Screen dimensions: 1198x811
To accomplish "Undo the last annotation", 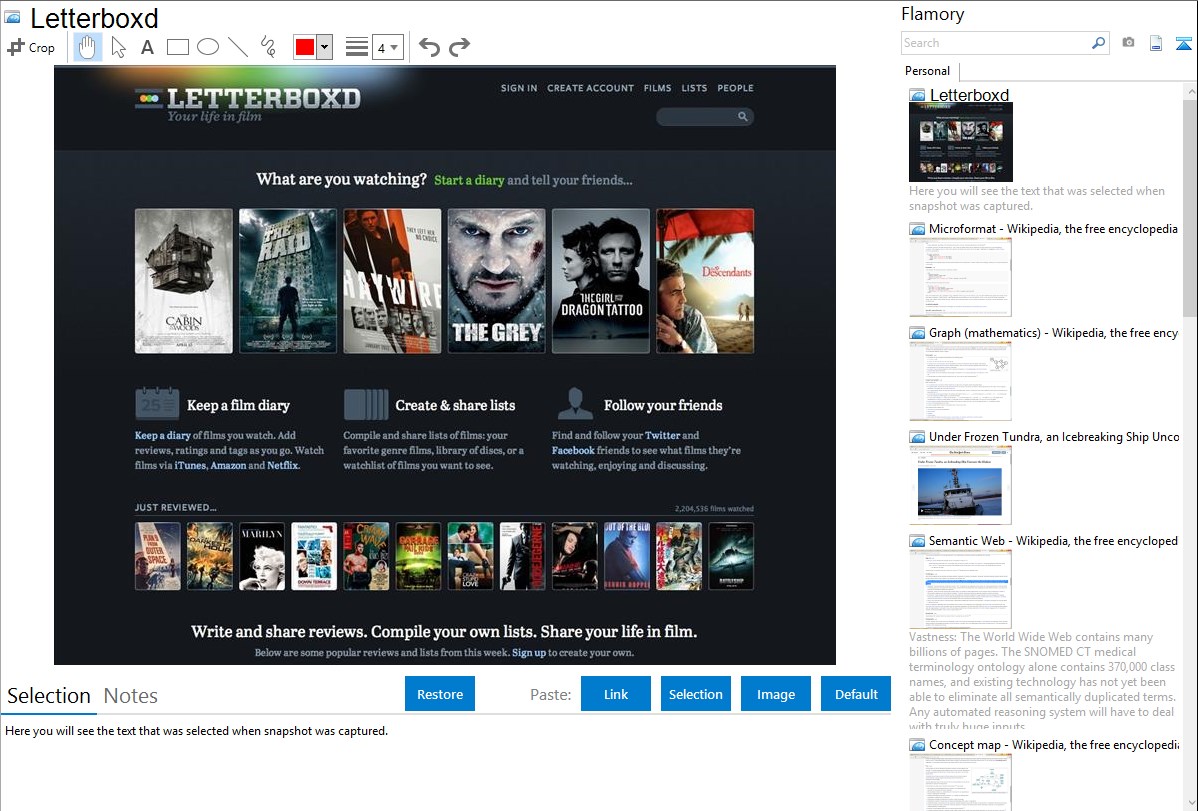I will [x=429, y=47].
